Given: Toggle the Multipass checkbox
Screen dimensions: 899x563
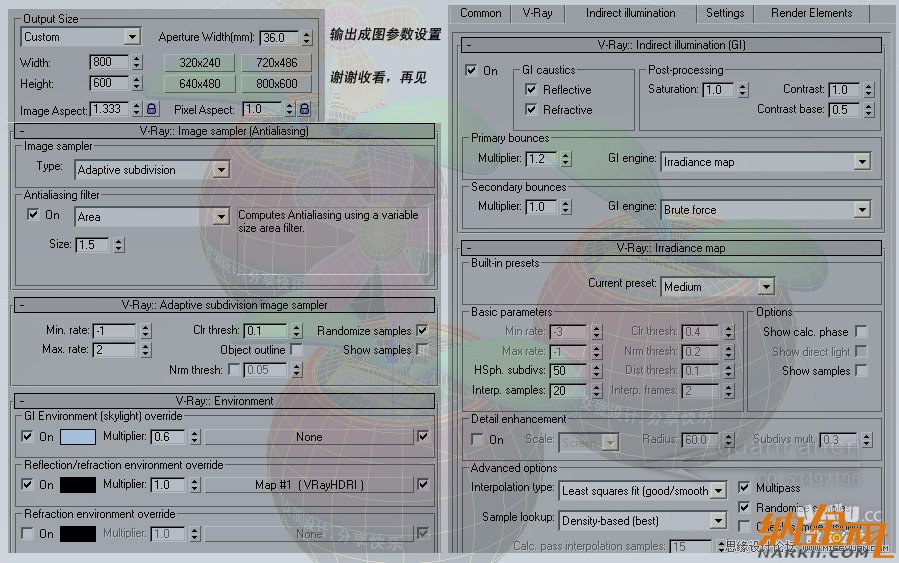Looking at the screenshot, I should pyautogui.click(x=744, y=487).
